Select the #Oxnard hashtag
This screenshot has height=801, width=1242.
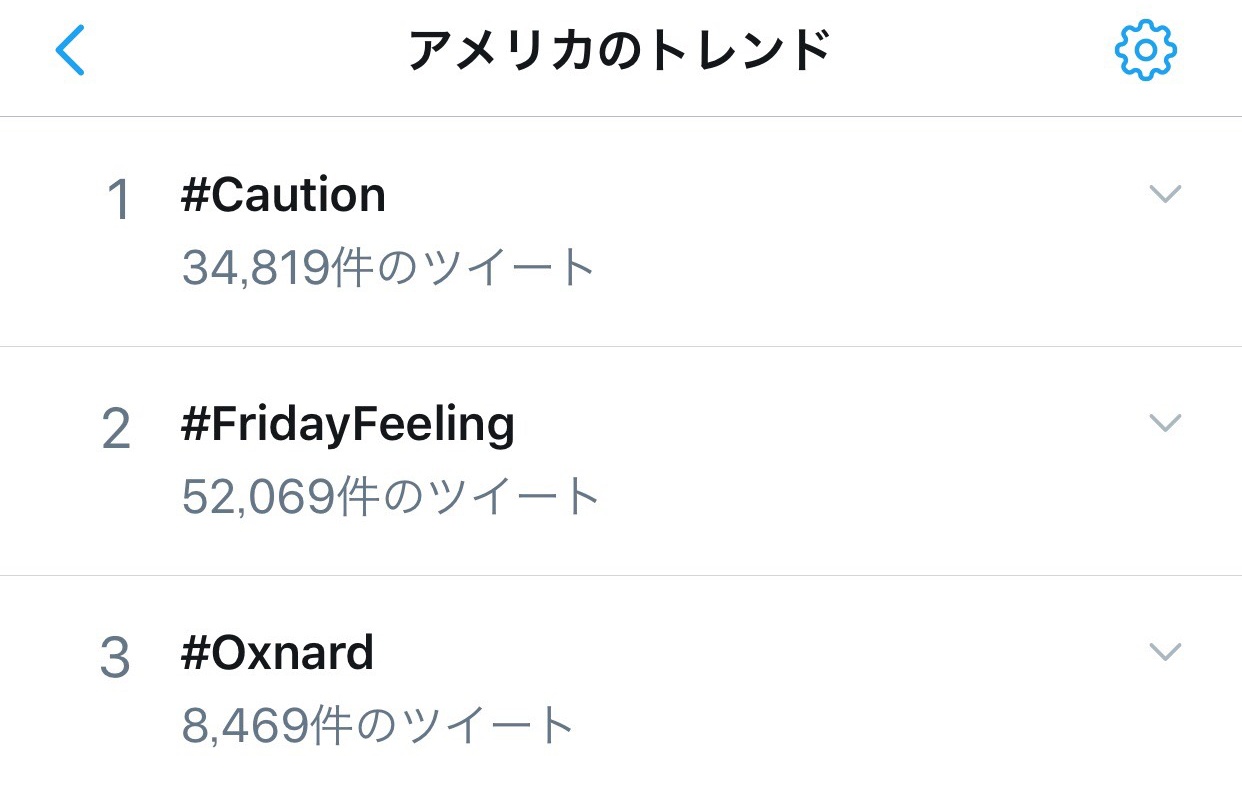click(277, 654)
